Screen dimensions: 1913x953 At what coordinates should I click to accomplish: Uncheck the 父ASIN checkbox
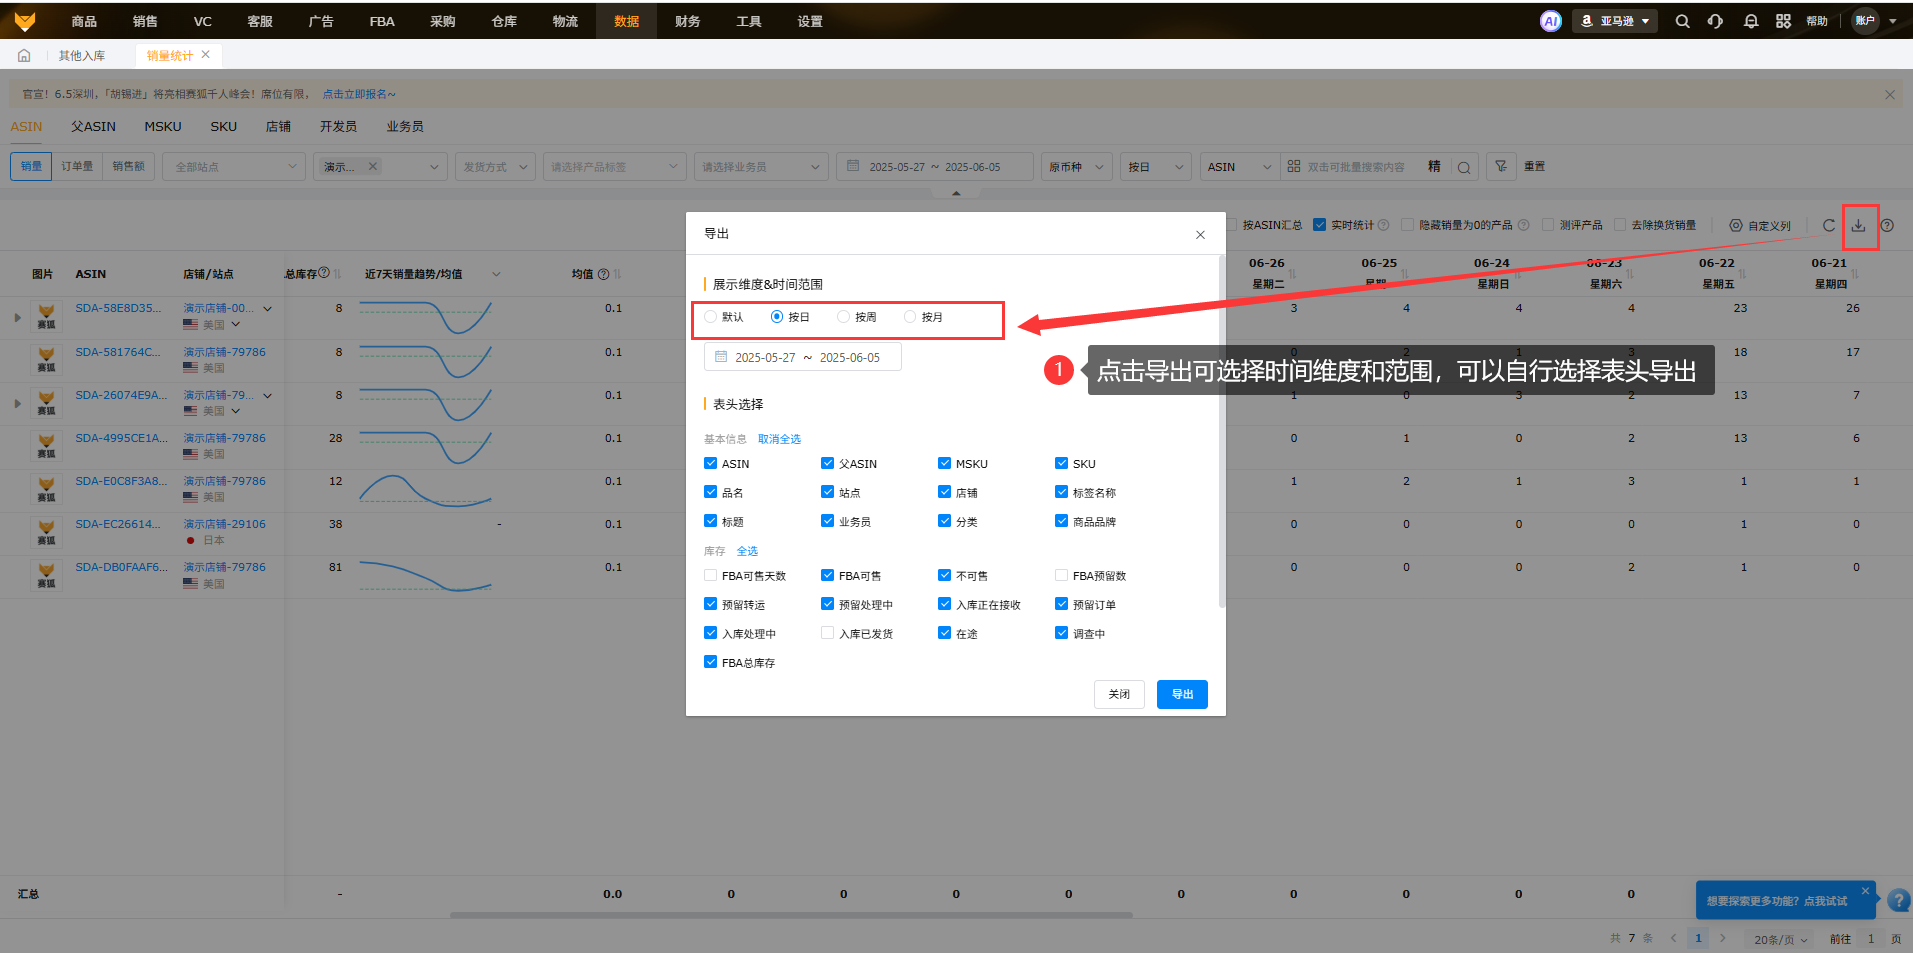pyautogui.click(x=827, y=464)
